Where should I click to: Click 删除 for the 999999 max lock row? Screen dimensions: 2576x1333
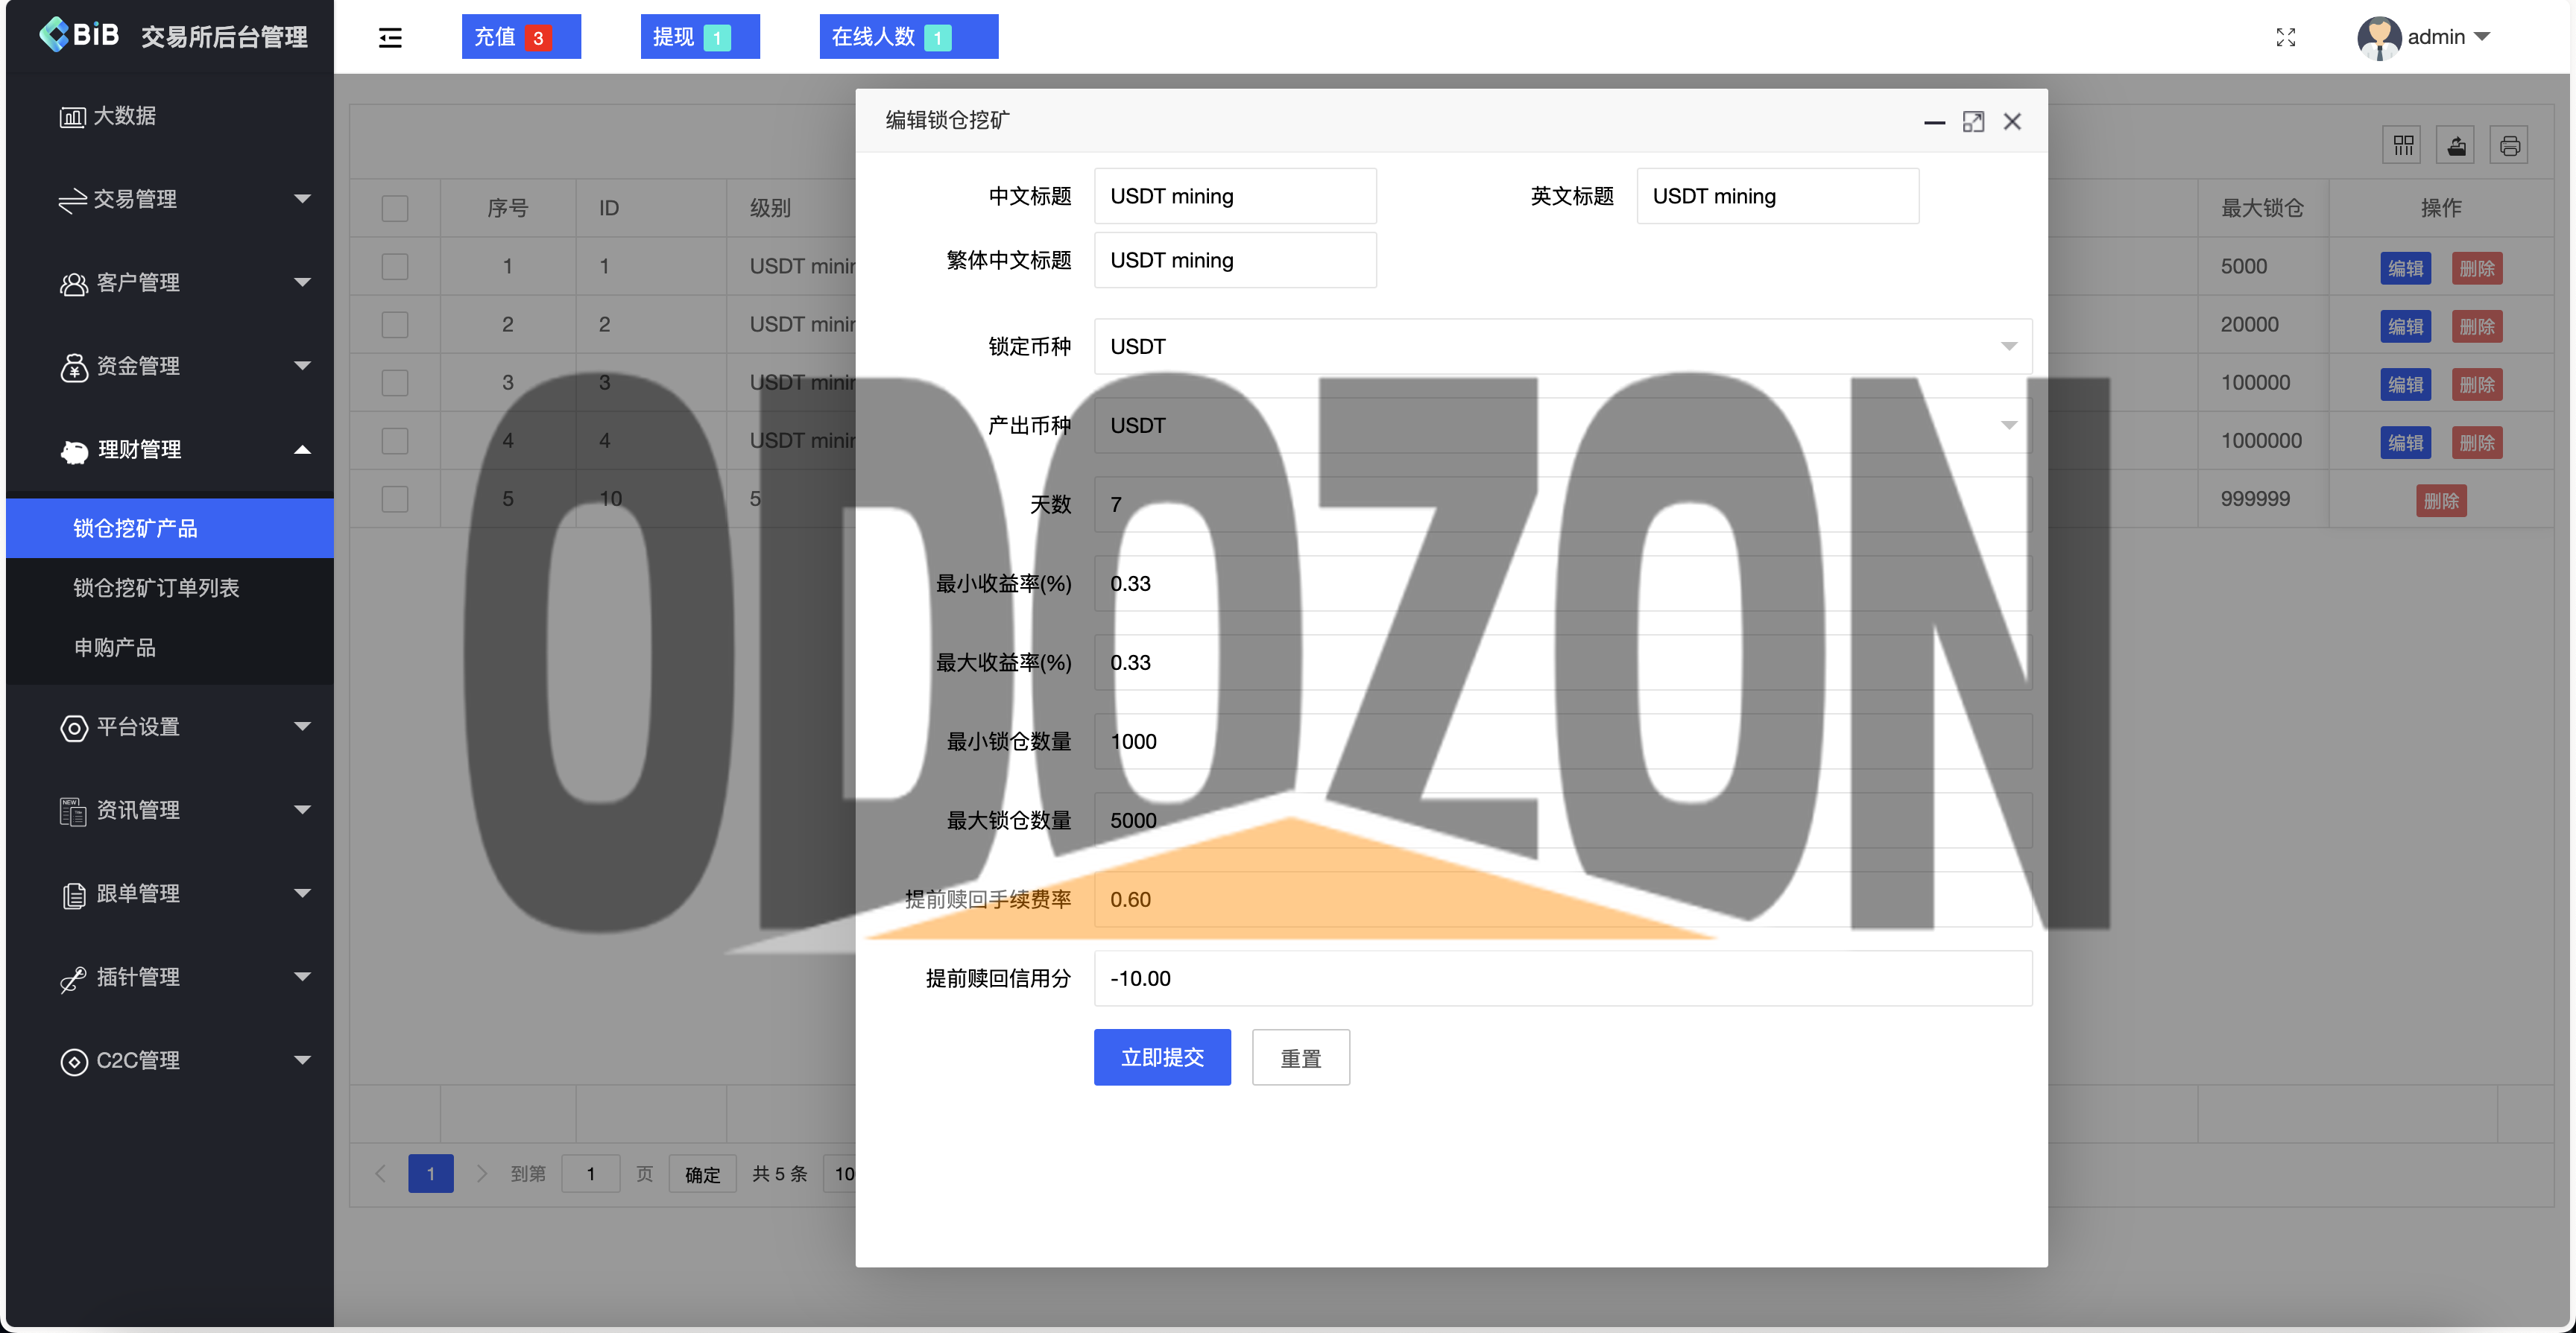click(2441, 501)
